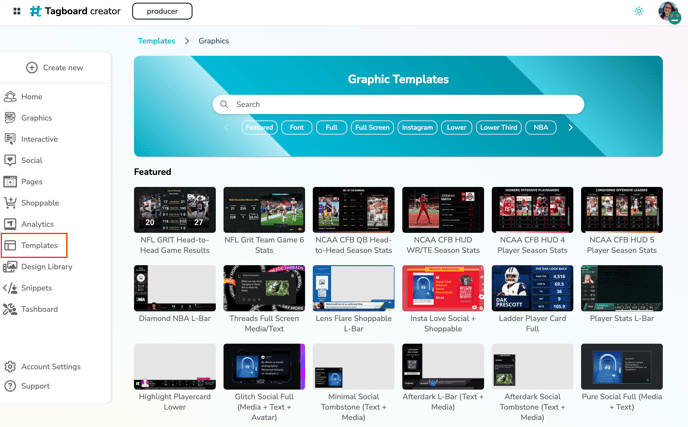This screenshot has height=427, width=688.
Task: Click the Create new label
Action: [63, 68]
